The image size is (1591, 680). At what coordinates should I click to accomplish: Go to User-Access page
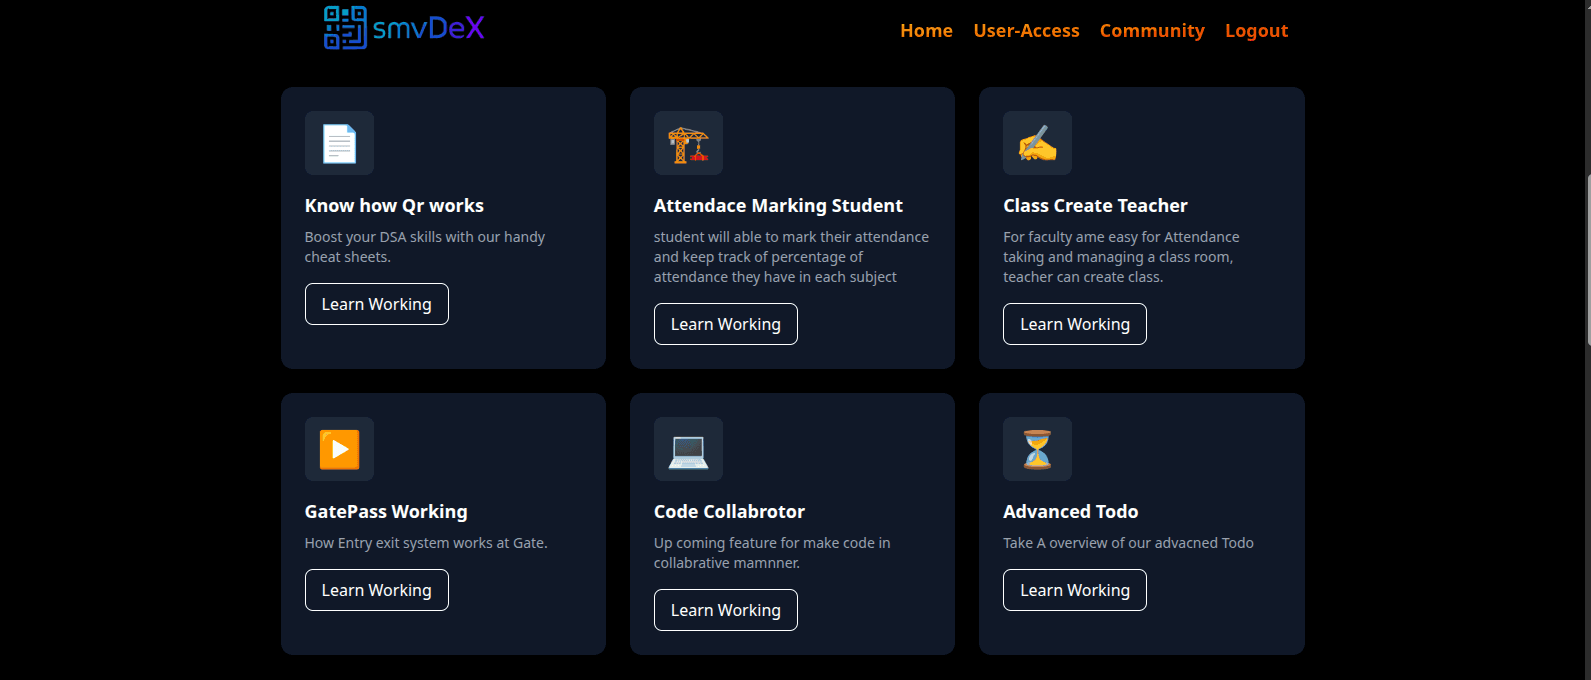coord(1026,31)
